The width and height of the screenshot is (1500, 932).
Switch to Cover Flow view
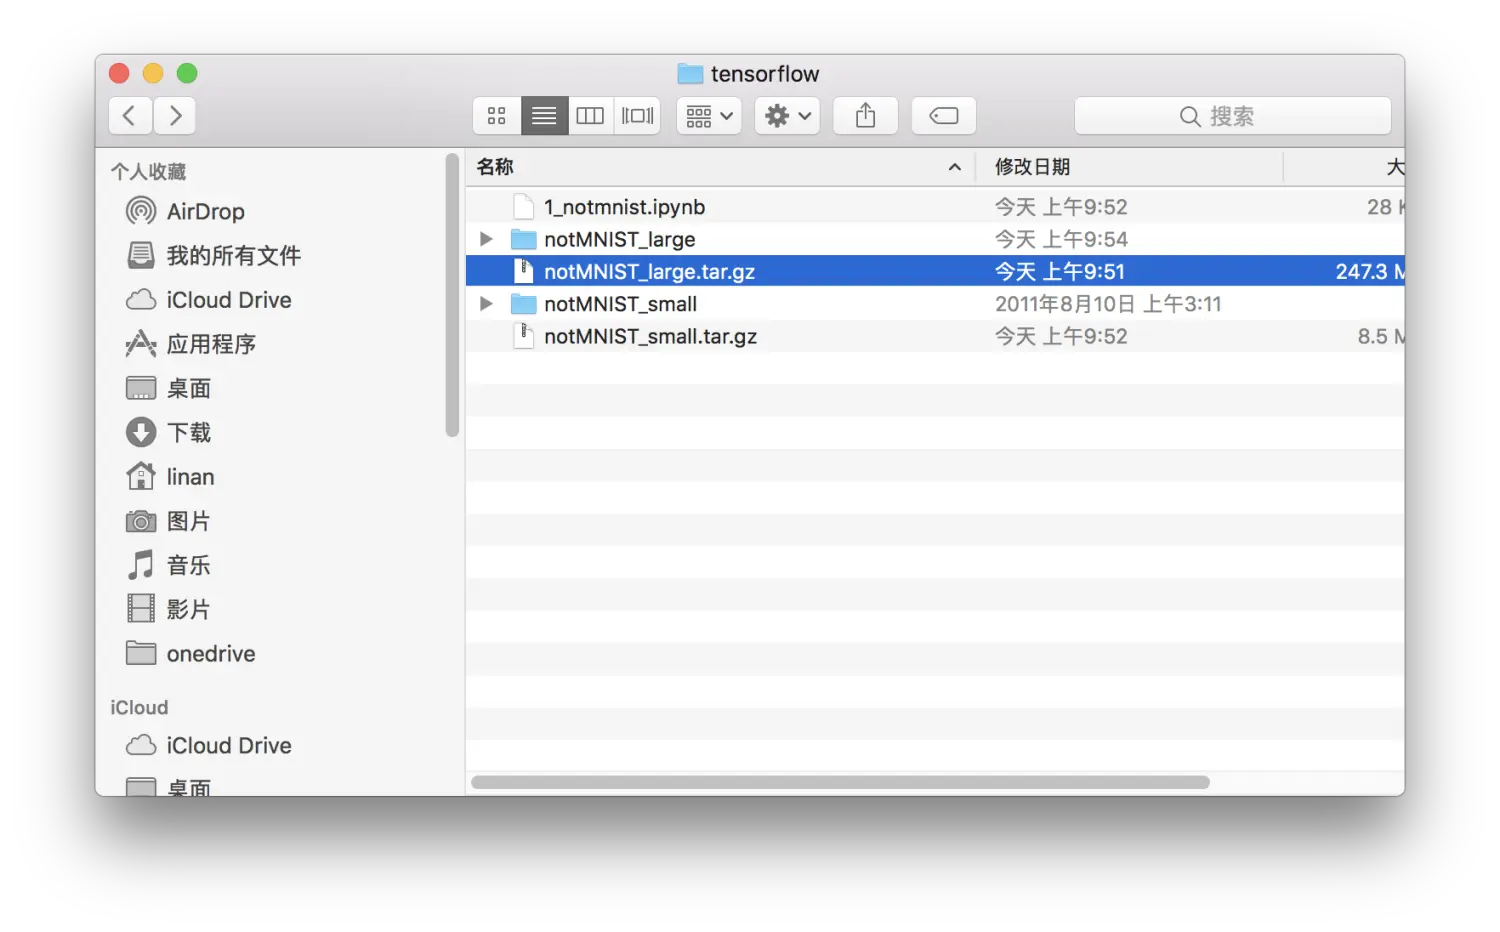click(637, 116)
